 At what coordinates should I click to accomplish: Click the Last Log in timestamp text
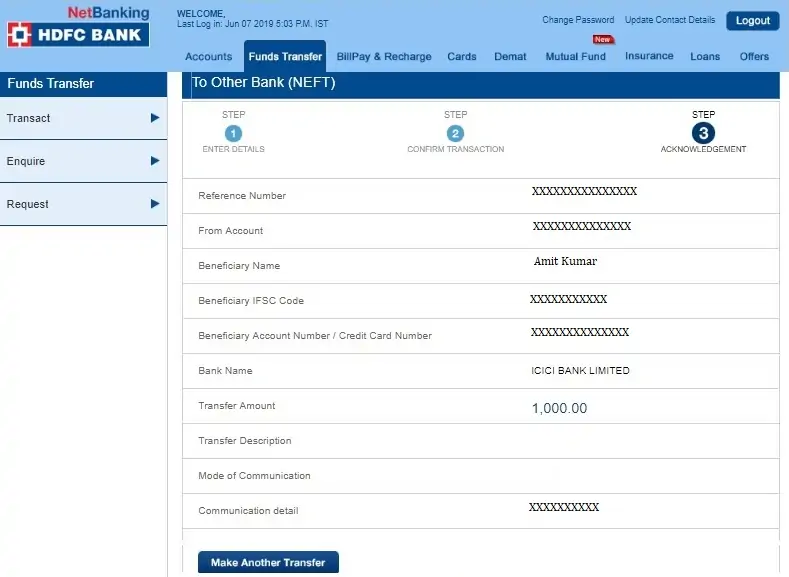pos(252,24)
